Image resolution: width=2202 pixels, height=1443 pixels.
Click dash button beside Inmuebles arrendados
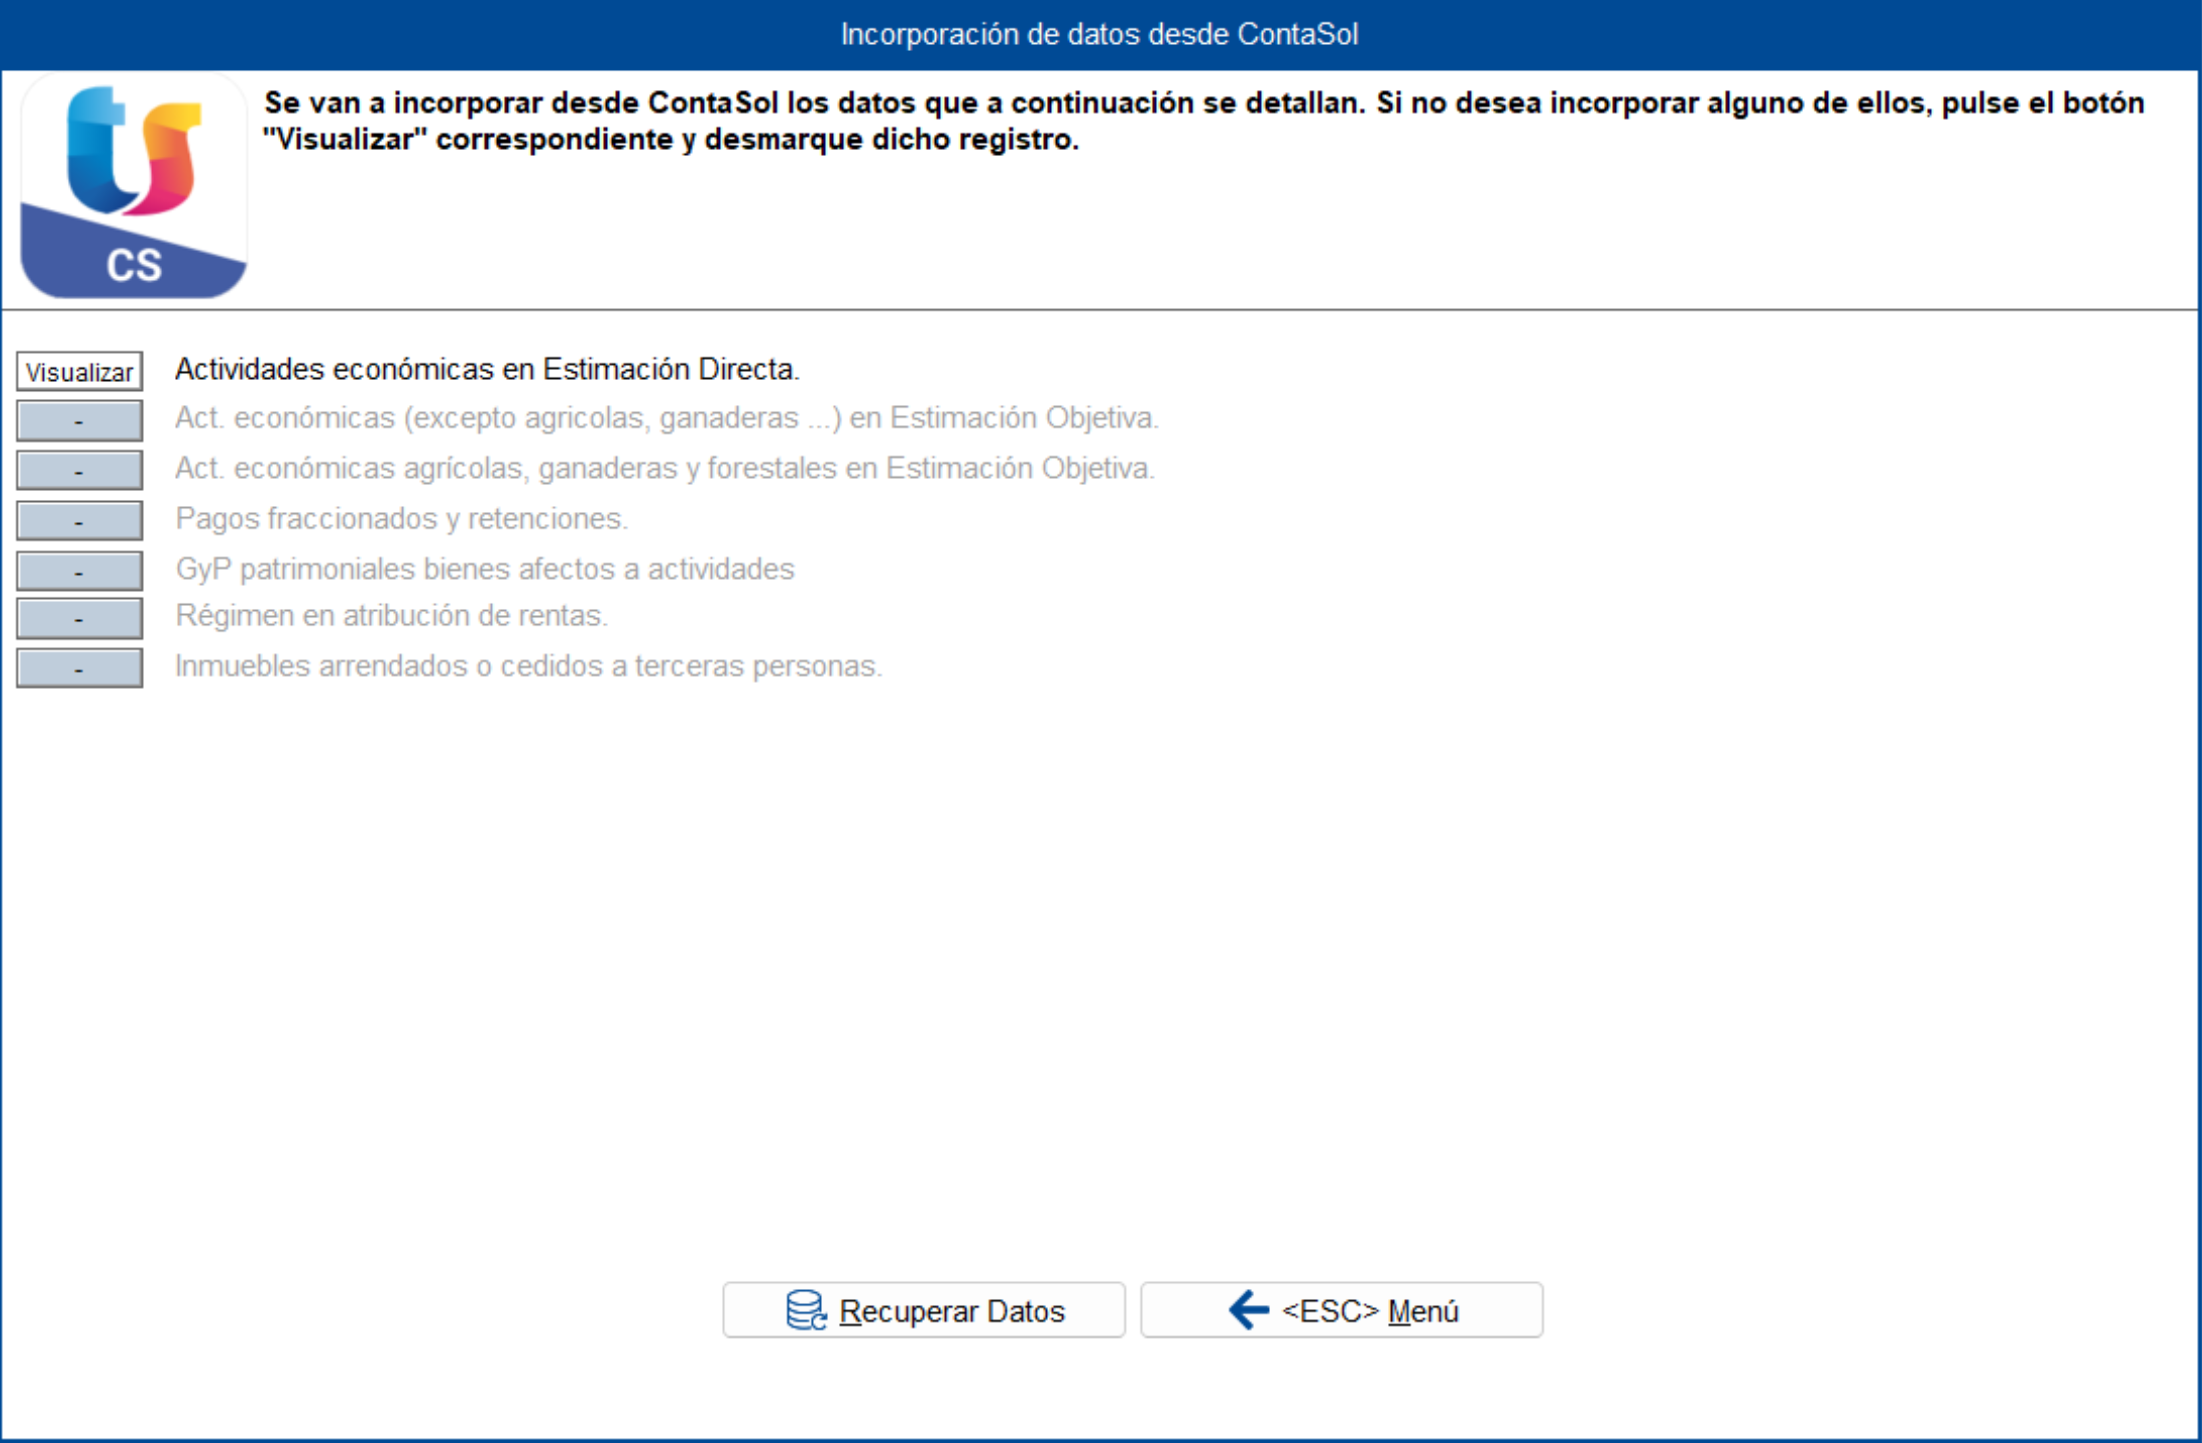click(x=79, y=668)
